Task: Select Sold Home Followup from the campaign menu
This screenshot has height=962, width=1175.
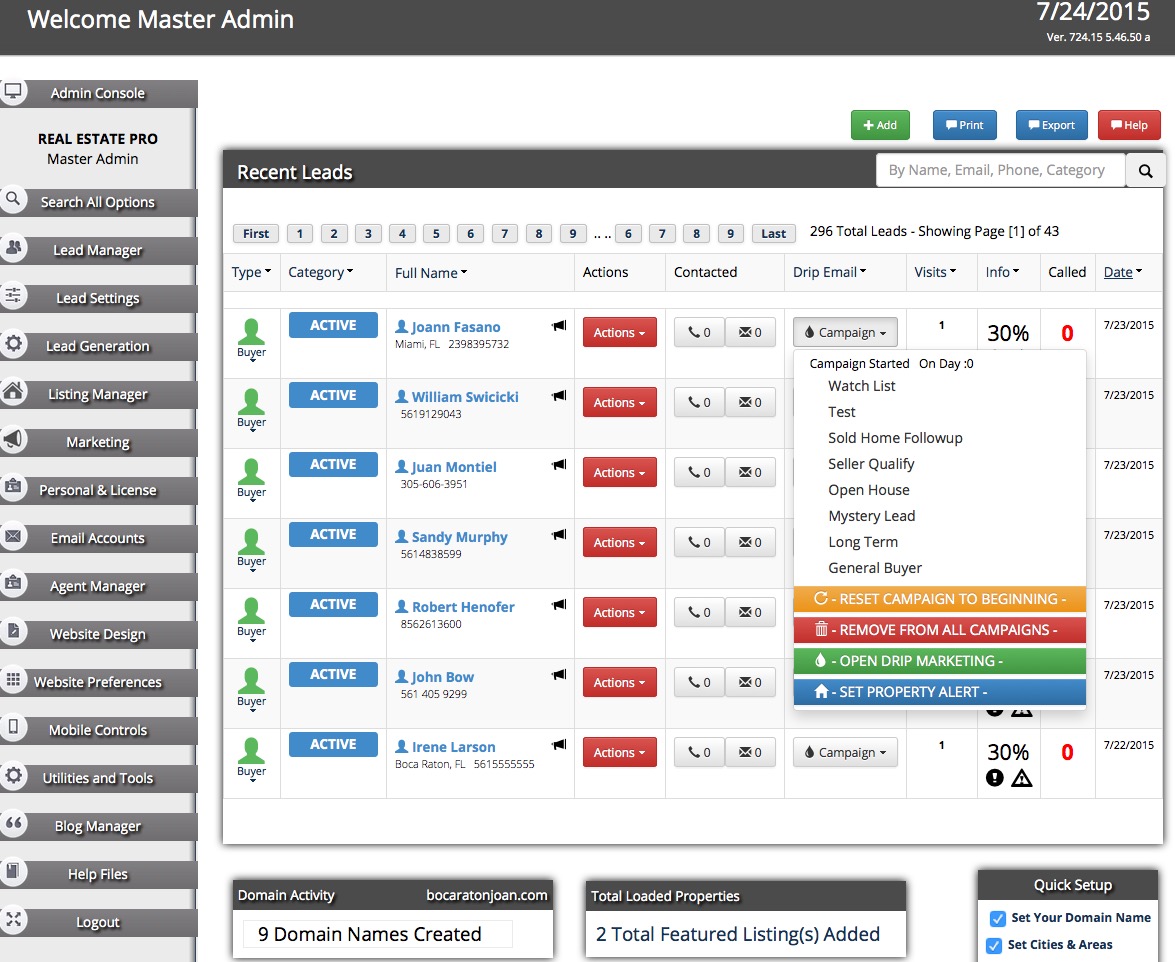Action: click(895, 438)
